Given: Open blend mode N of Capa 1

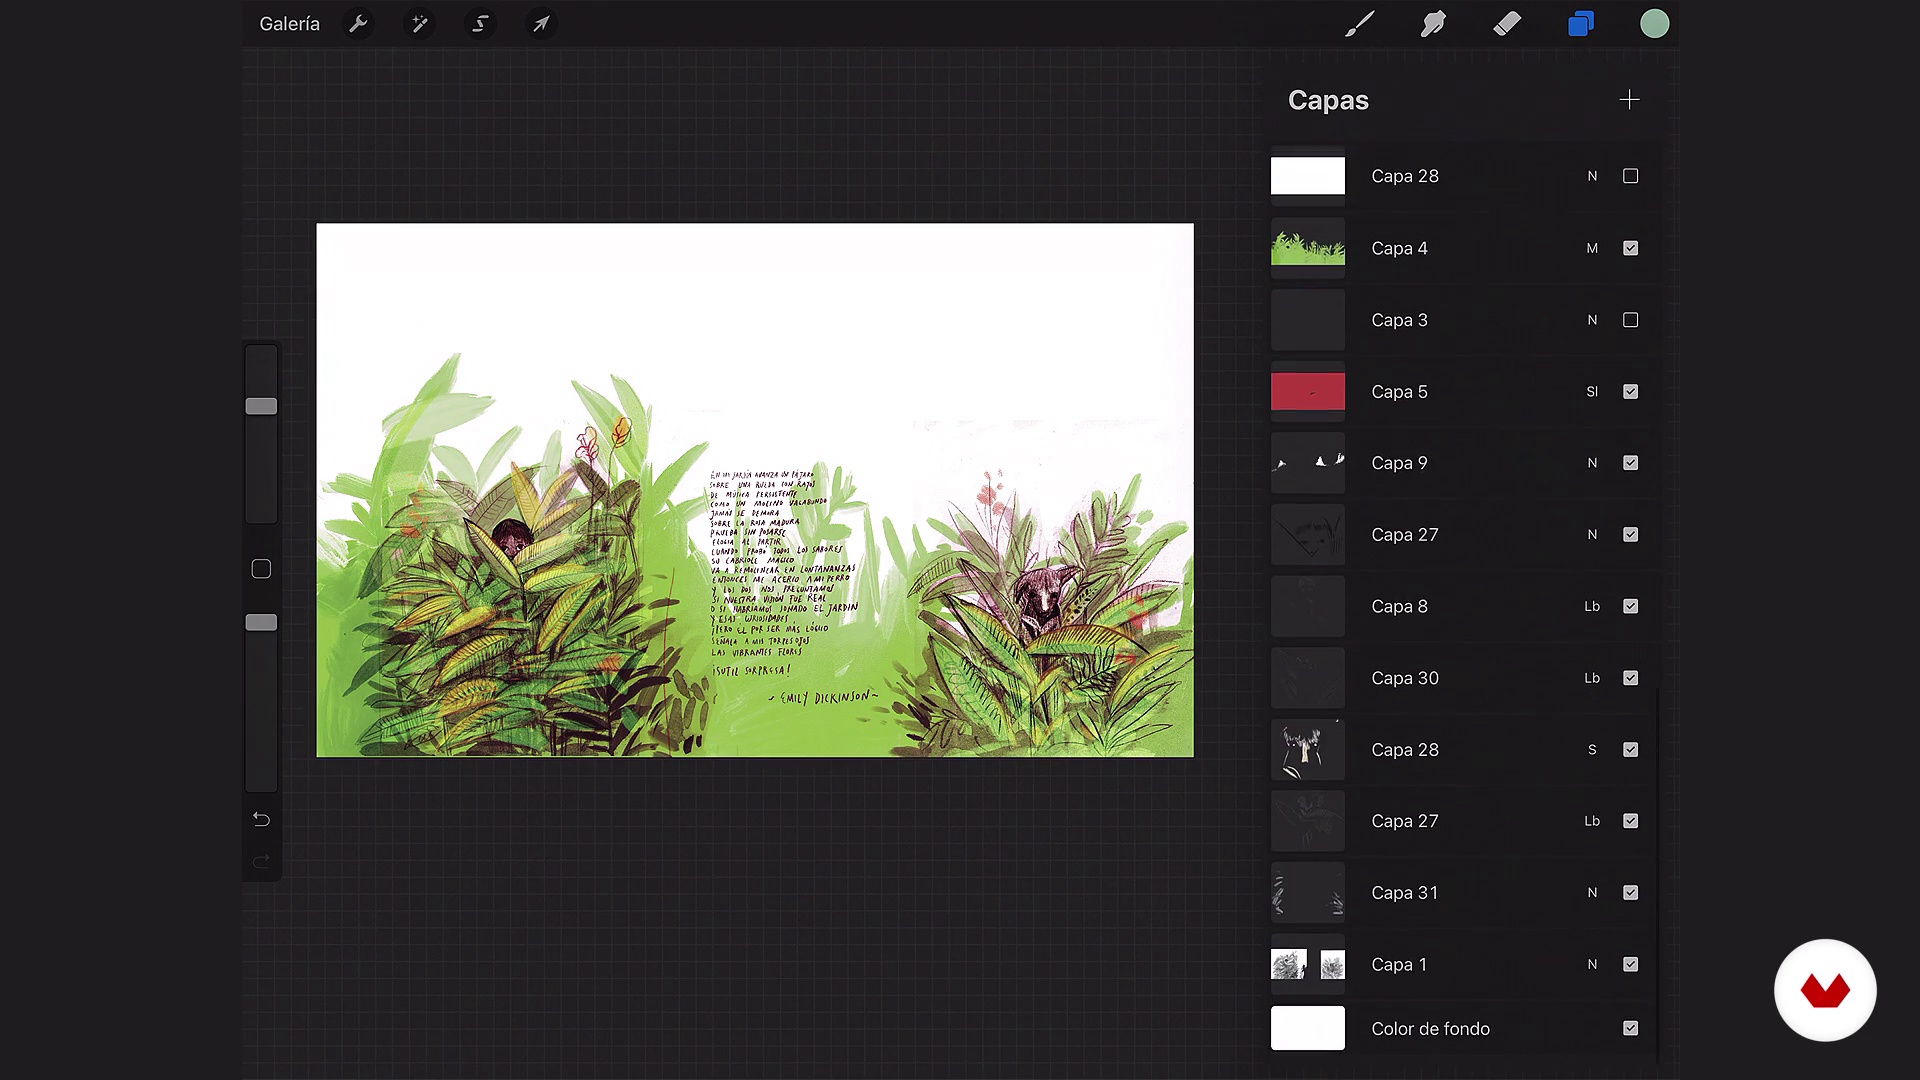Looking at the screenshot, I should pyautogui.click(x=1592, y=965).
